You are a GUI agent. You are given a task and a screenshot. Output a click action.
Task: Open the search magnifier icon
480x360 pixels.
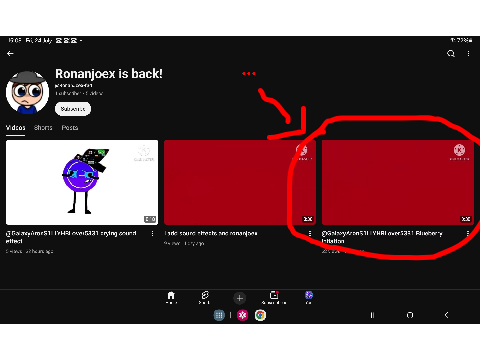coord(451,54)
